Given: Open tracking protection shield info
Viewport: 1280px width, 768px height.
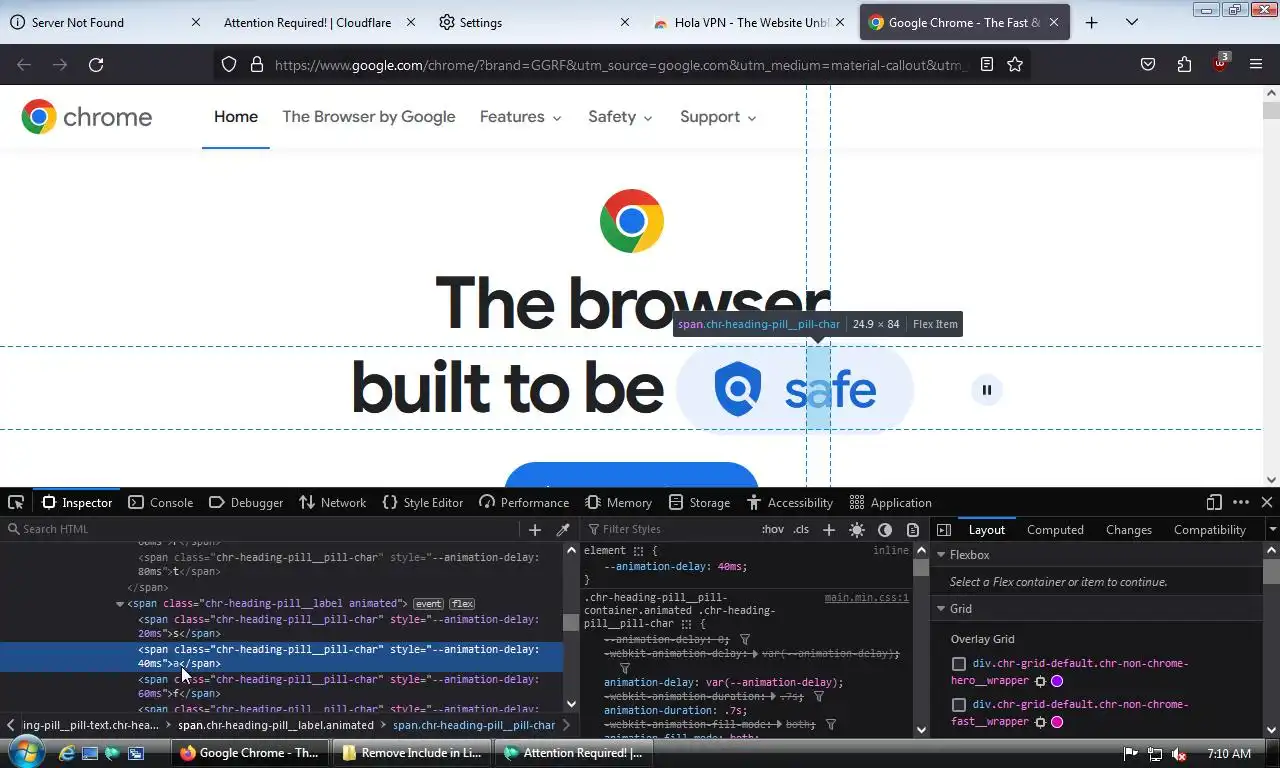Looking at the screenshot, I should point(229,65).
